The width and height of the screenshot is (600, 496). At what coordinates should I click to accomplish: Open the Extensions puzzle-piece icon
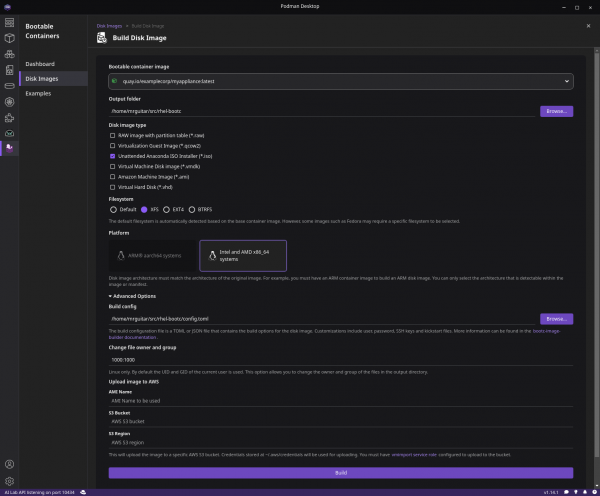click(10, 118)
